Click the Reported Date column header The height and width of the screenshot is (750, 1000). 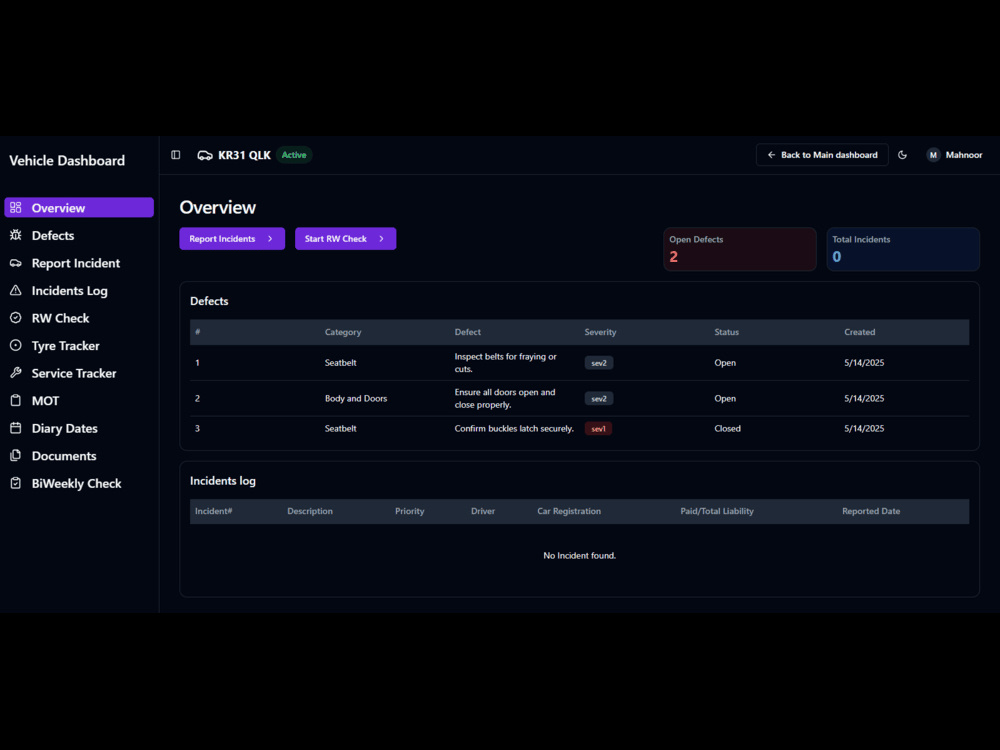[871, 511]
